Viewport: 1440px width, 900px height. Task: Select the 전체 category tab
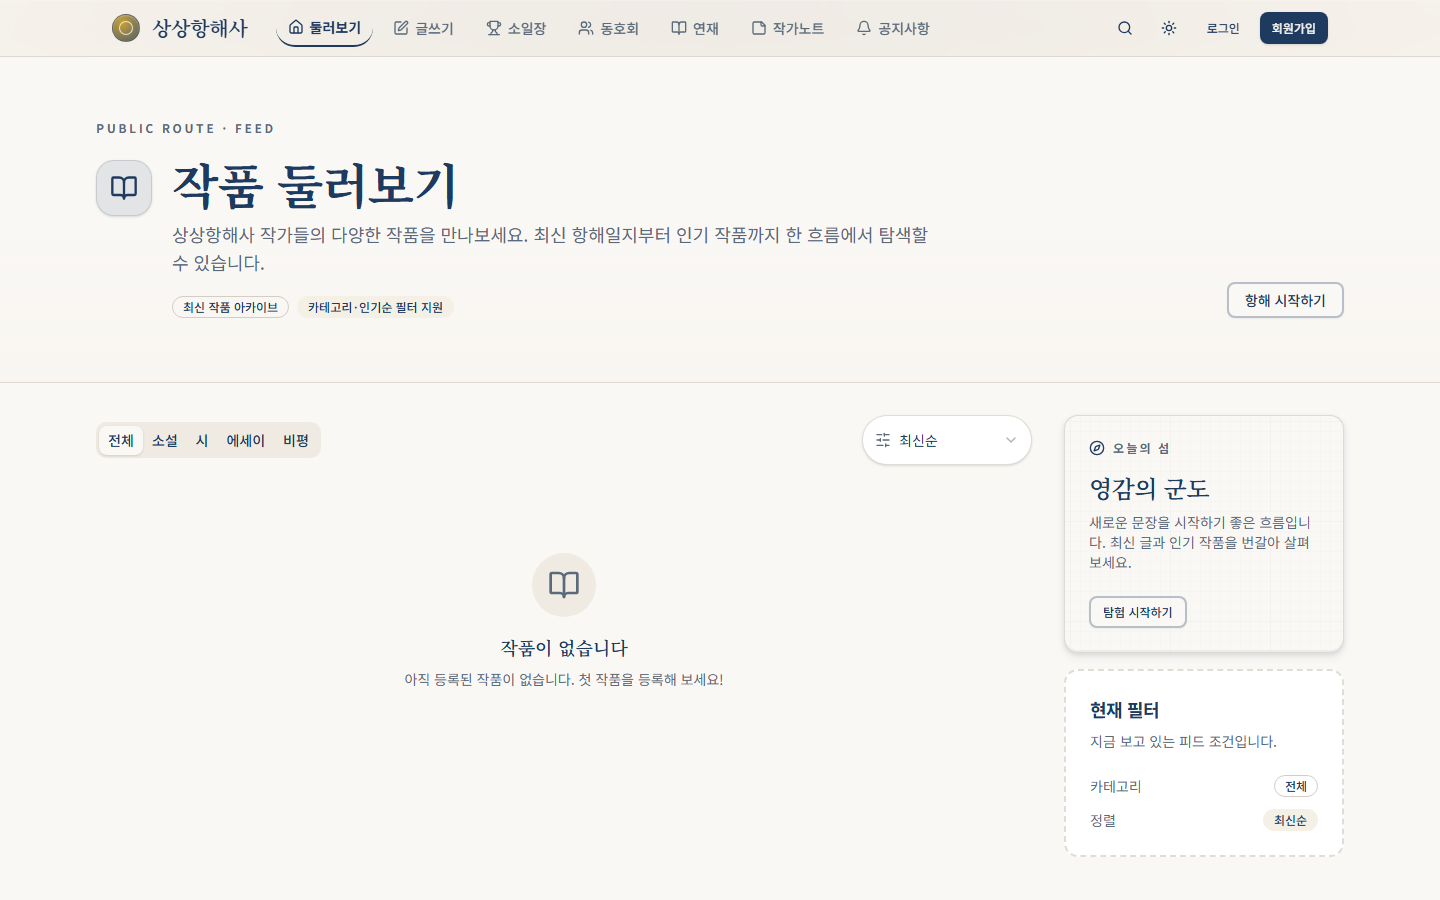click(121, 440)
